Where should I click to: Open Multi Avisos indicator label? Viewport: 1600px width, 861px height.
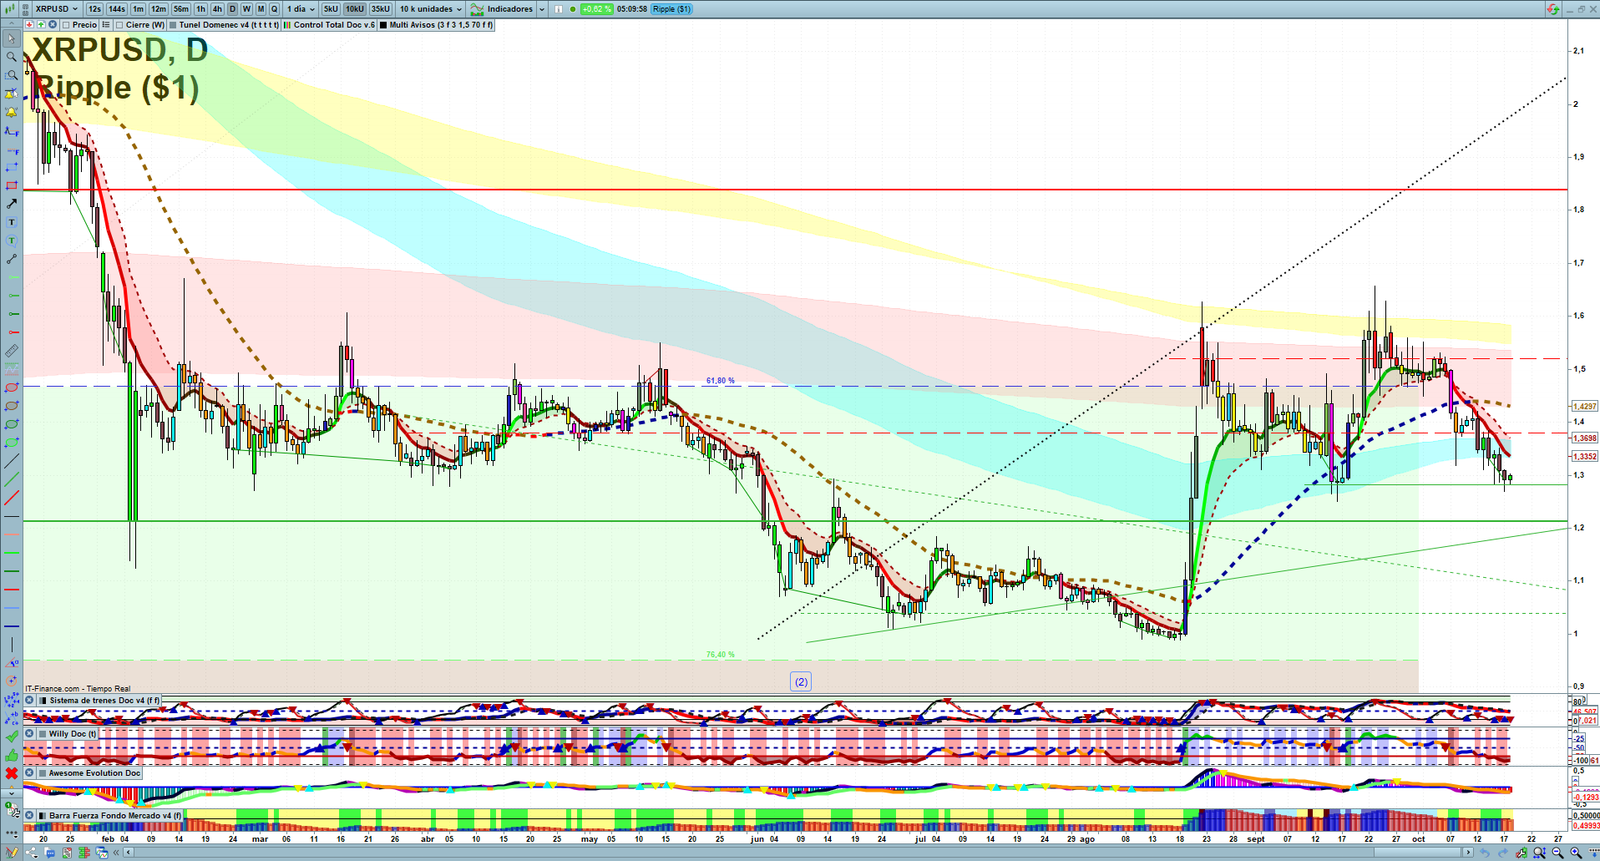(436, 25)
